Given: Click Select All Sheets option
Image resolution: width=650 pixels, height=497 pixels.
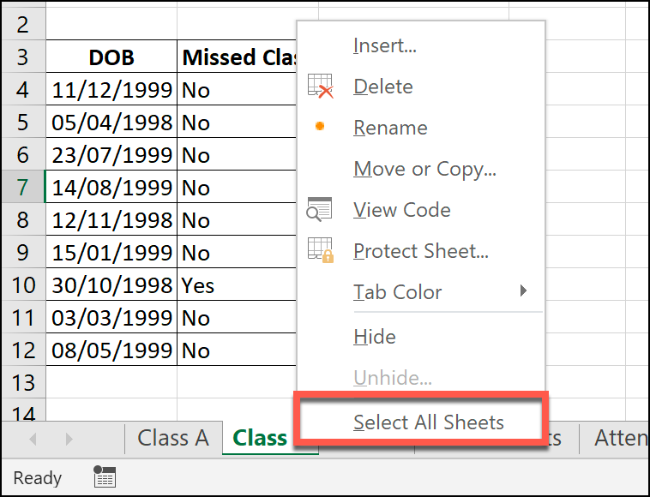Looking at the screenshot, I should [x=428, y=422].
